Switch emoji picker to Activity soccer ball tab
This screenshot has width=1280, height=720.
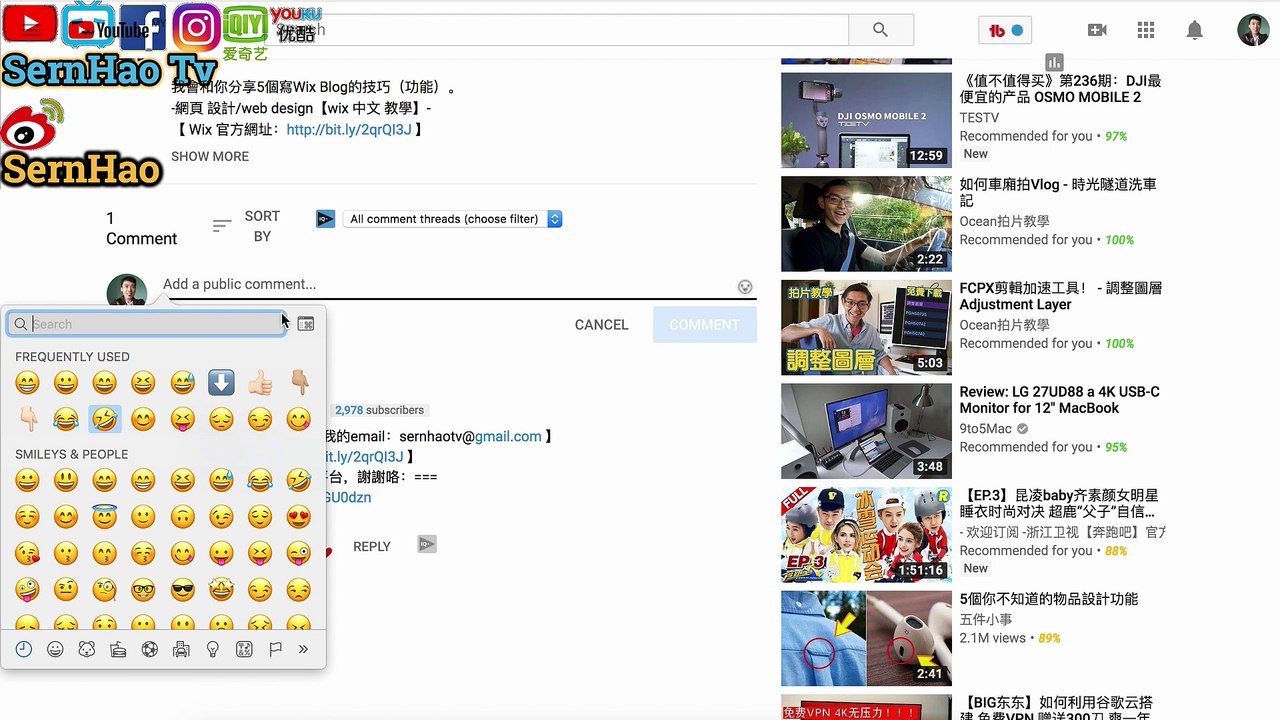point(150,649)
